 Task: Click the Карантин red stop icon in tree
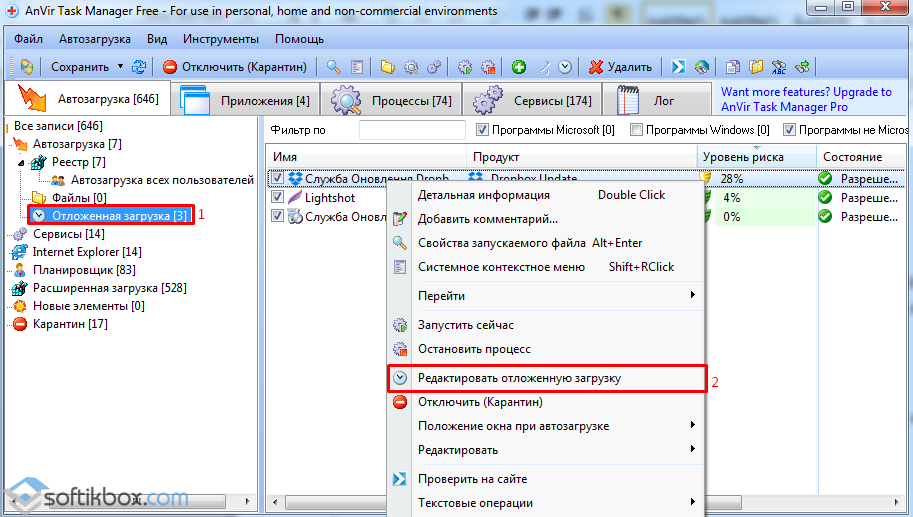point(19,324)
